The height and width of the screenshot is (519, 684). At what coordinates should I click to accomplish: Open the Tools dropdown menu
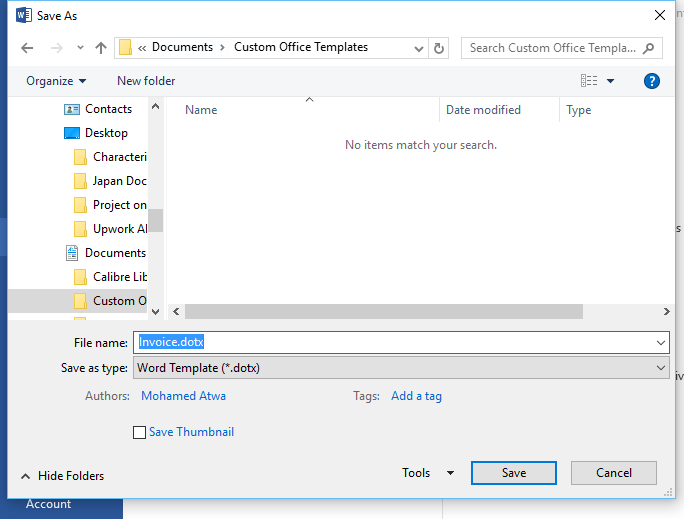pyautogui.click(x=428, y=473)
